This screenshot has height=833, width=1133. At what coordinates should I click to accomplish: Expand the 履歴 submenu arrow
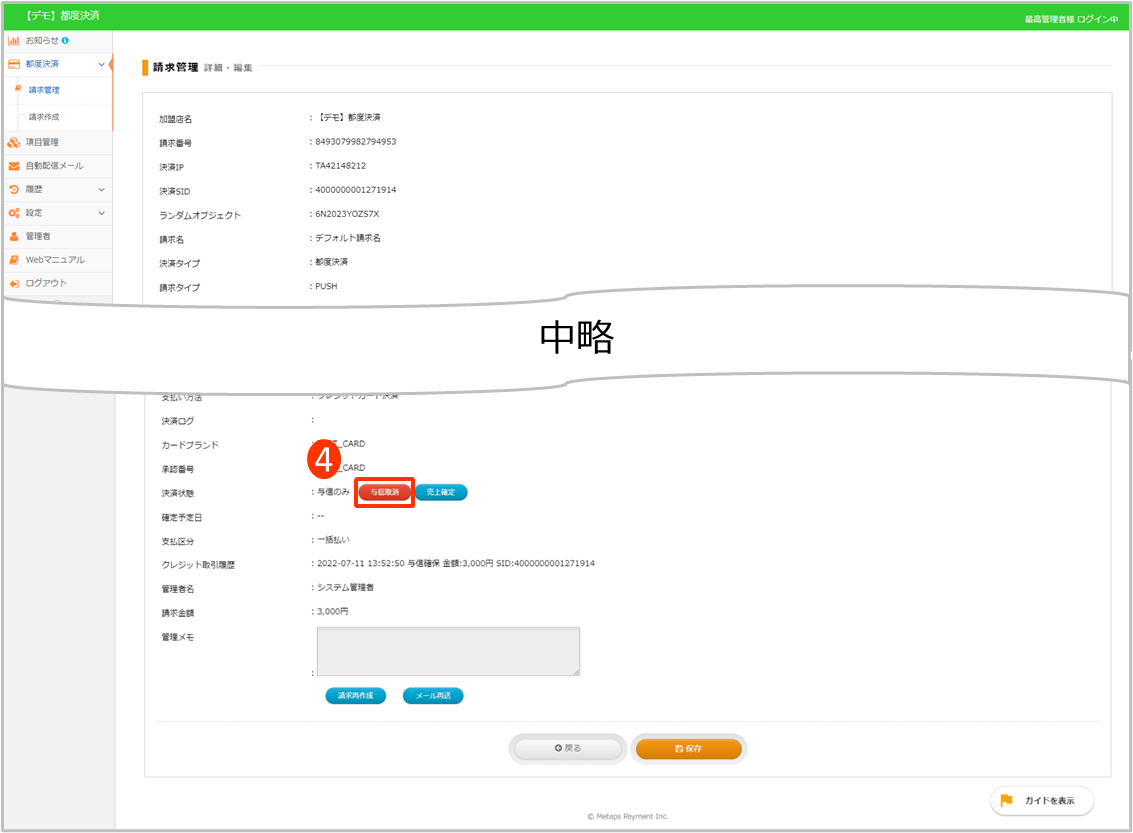click(x=101, y=189)
